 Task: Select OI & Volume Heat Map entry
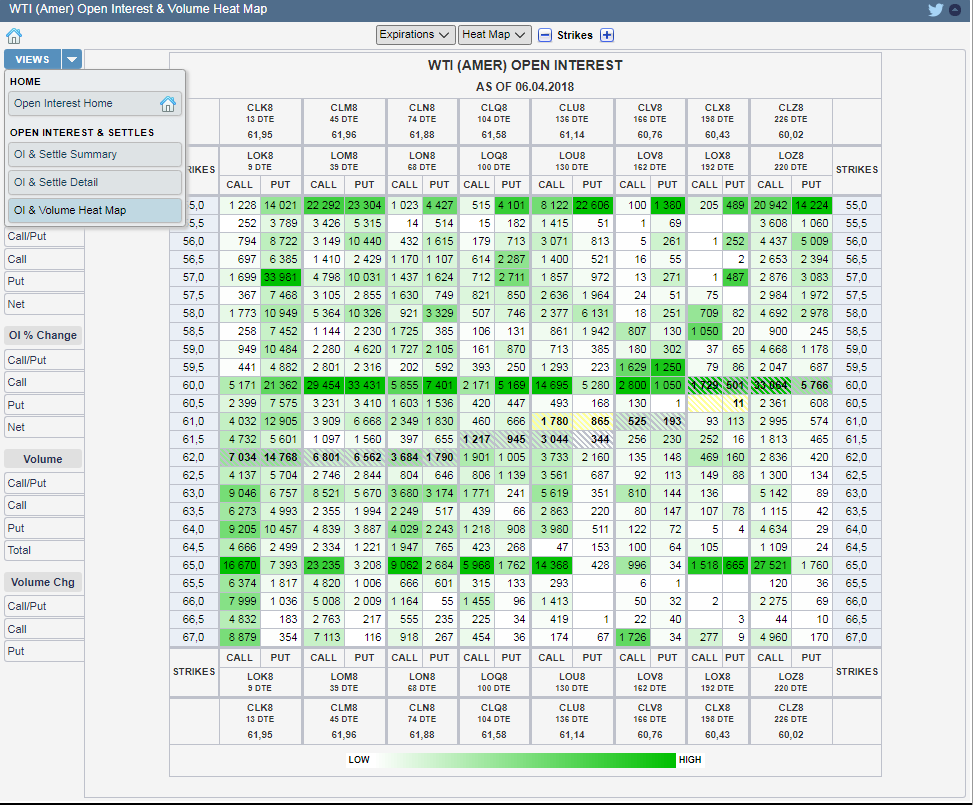click(x=96, y=211)
